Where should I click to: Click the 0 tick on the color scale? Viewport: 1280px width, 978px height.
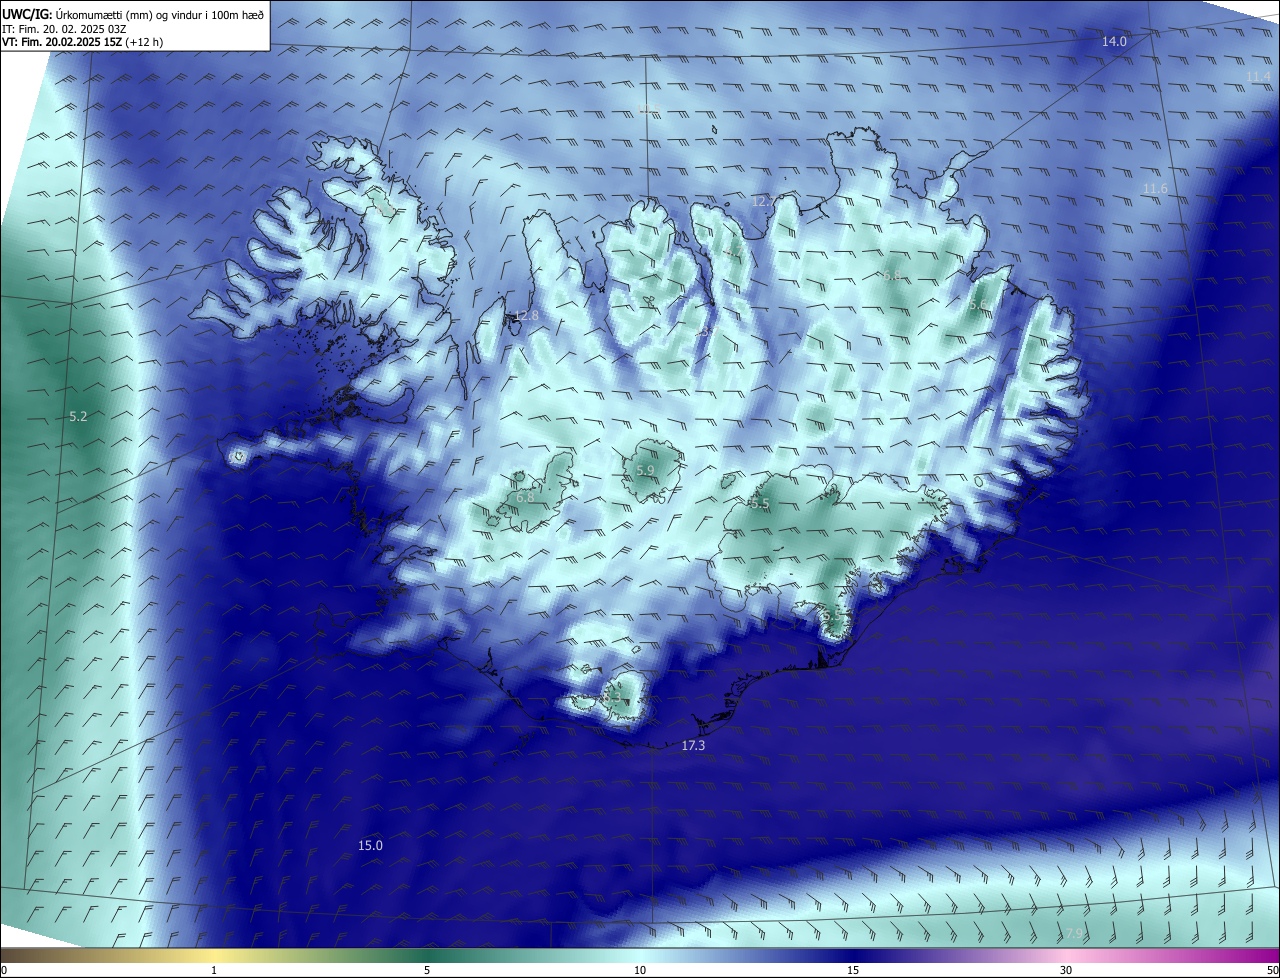point(4,970)
